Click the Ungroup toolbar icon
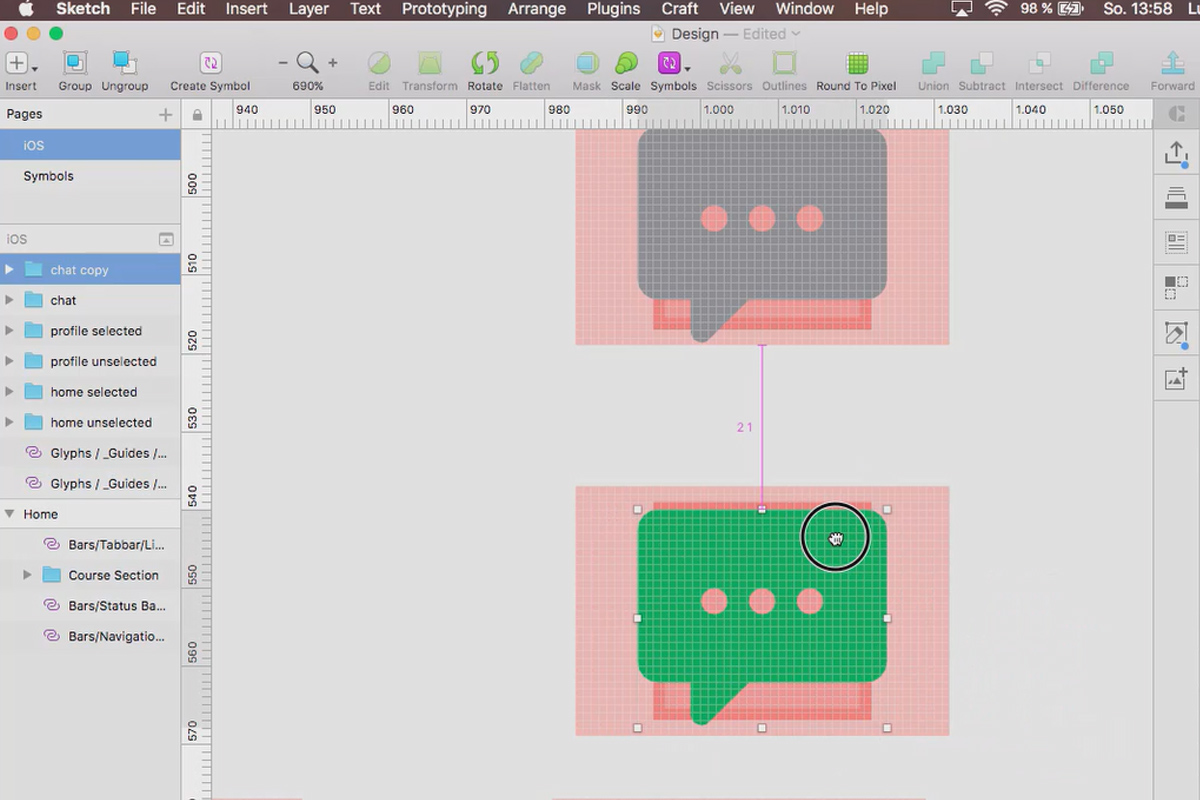Screen dimensions: 1200x800 pyautogui.click(x=125, y=64)
